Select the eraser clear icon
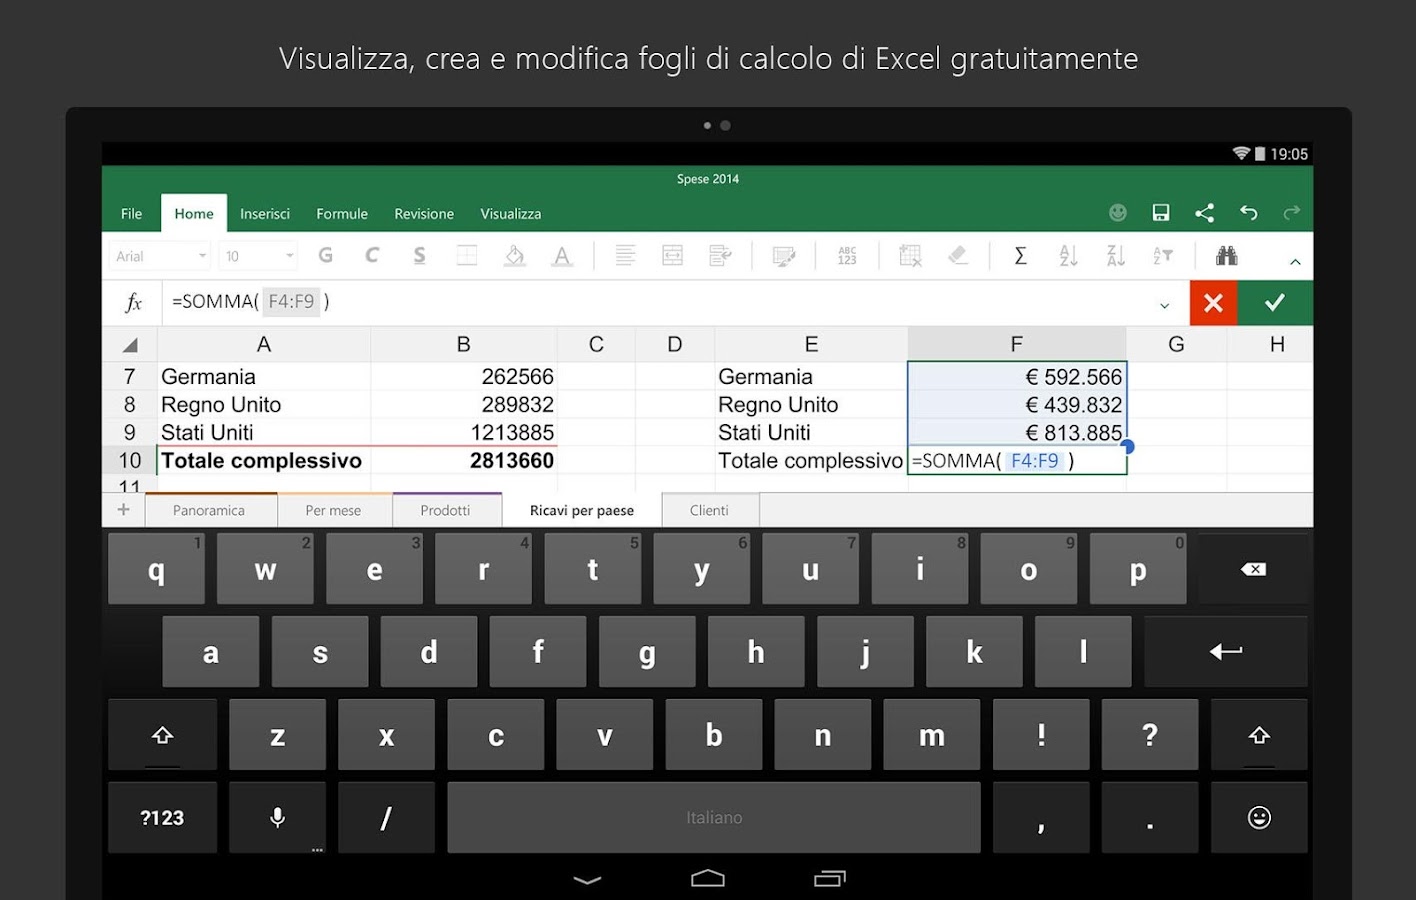The width and height of the screenshot is (1416, 900). point(958,256)
